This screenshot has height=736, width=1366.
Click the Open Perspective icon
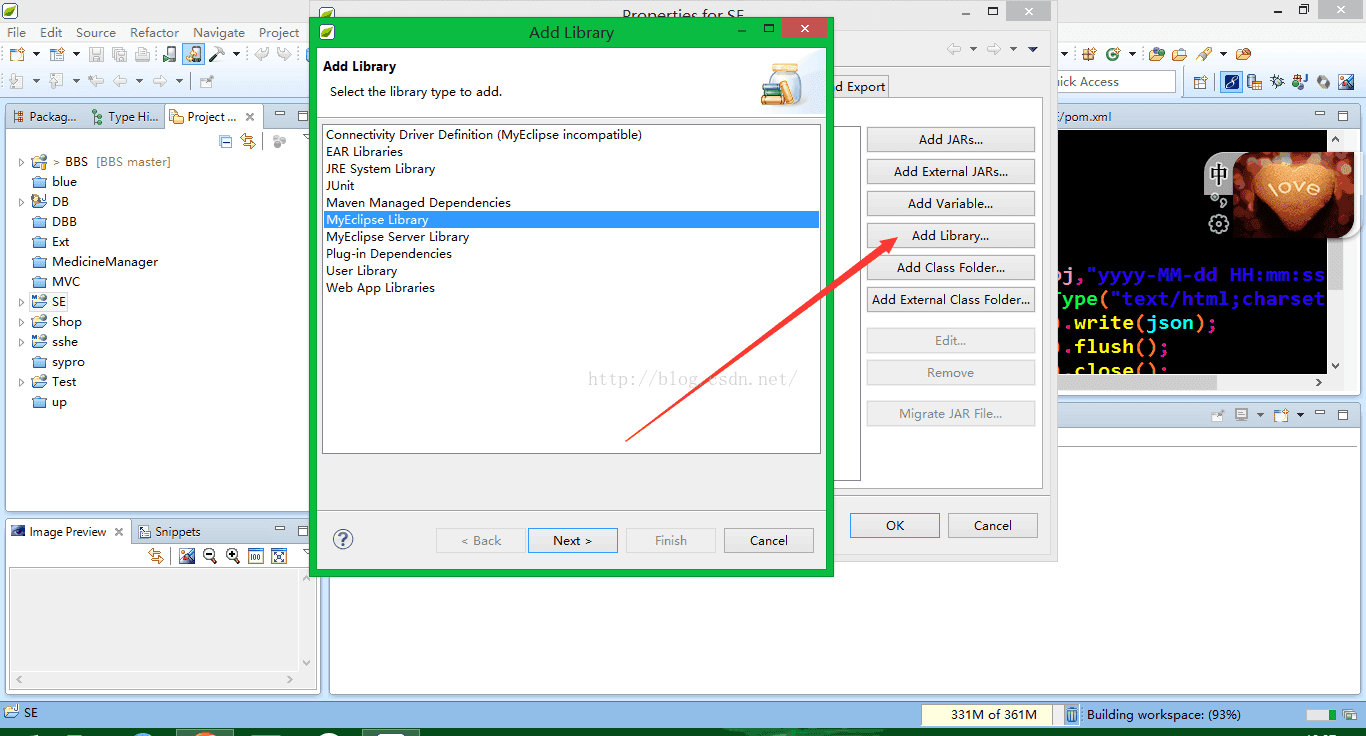click(1201, 82)
